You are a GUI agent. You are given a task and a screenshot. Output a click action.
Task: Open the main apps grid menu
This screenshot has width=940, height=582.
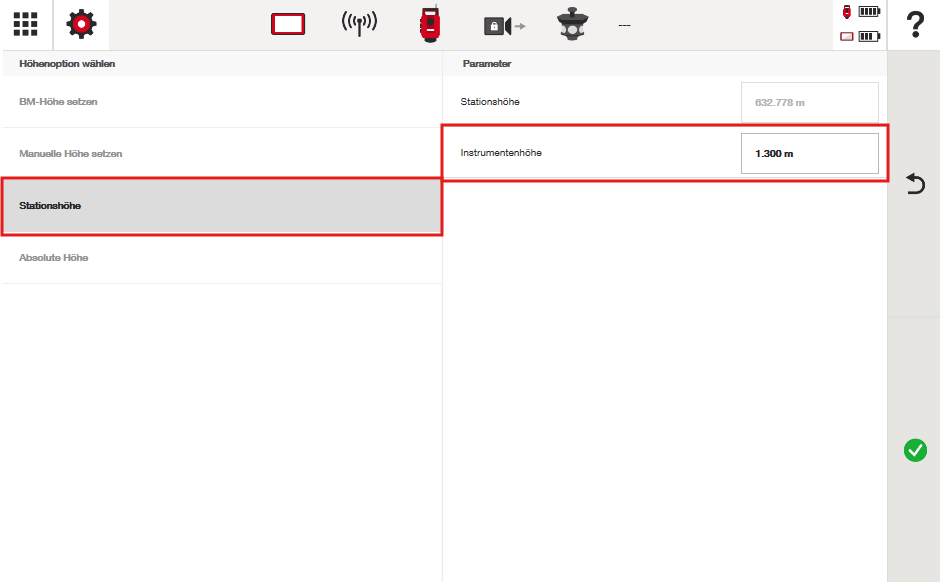coord(25,24)
